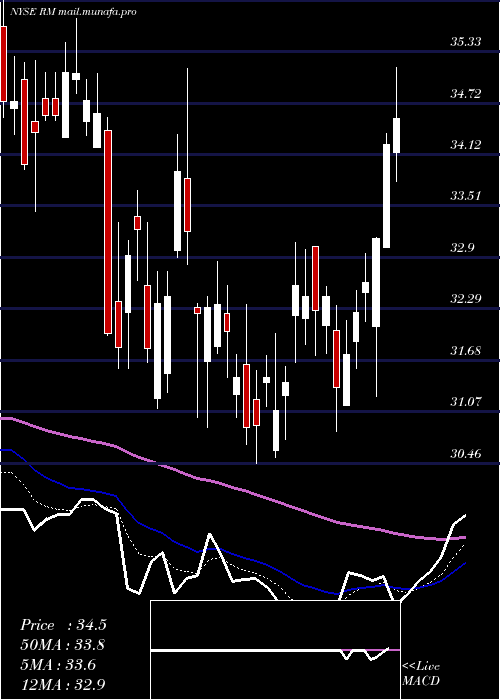Click the 31.68 price axis label
This screenshot has width=500, height=700.
pyautogui.click(x=466, y=350)
